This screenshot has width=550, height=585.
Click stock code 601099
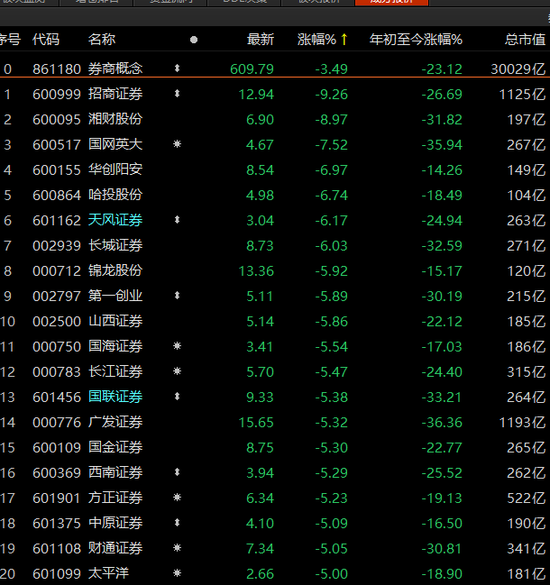coord(57,574)
